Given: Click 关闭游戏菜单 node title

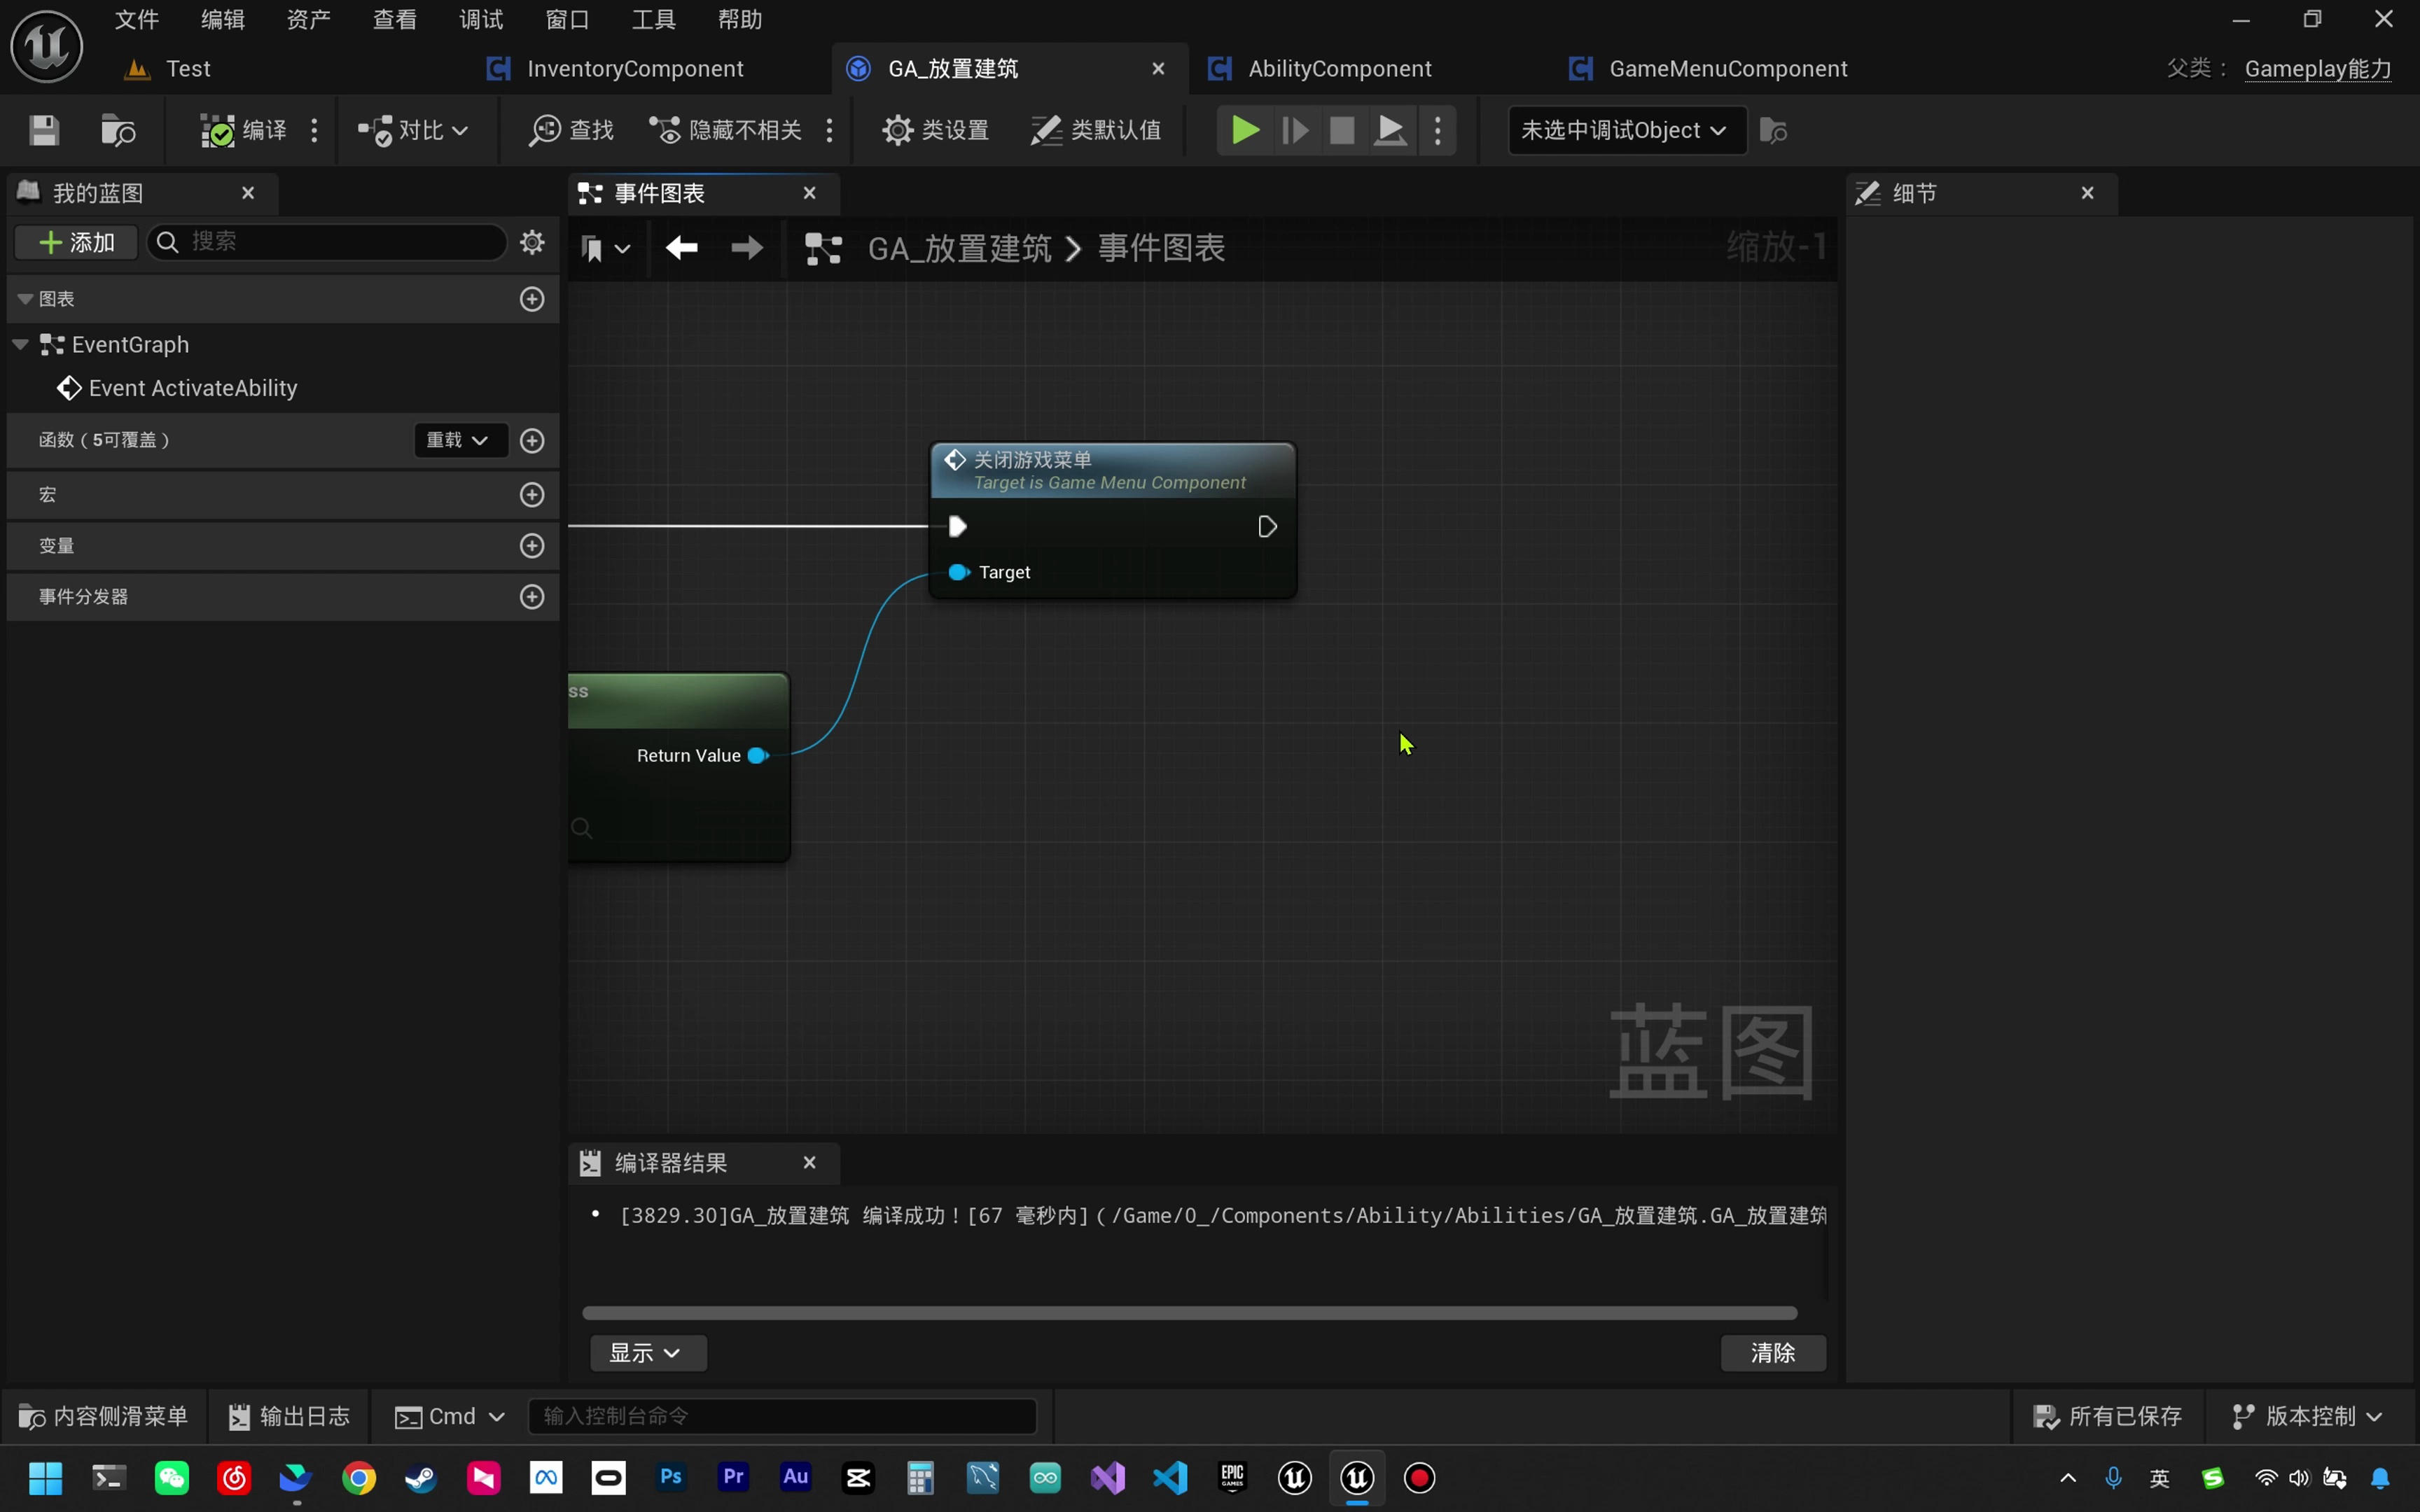Looking at the screenshot, I should coord(1032,460).
